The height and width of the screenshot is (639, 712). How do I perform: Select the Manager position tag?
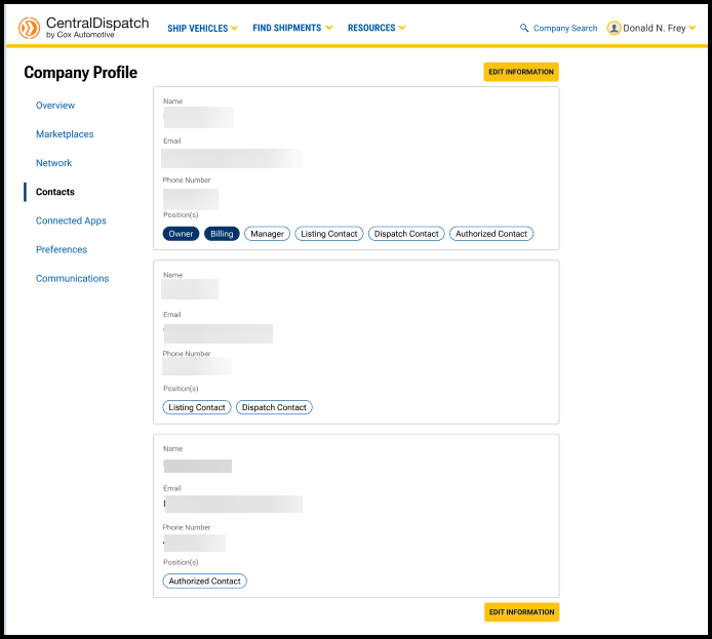[x=267, y=234]
